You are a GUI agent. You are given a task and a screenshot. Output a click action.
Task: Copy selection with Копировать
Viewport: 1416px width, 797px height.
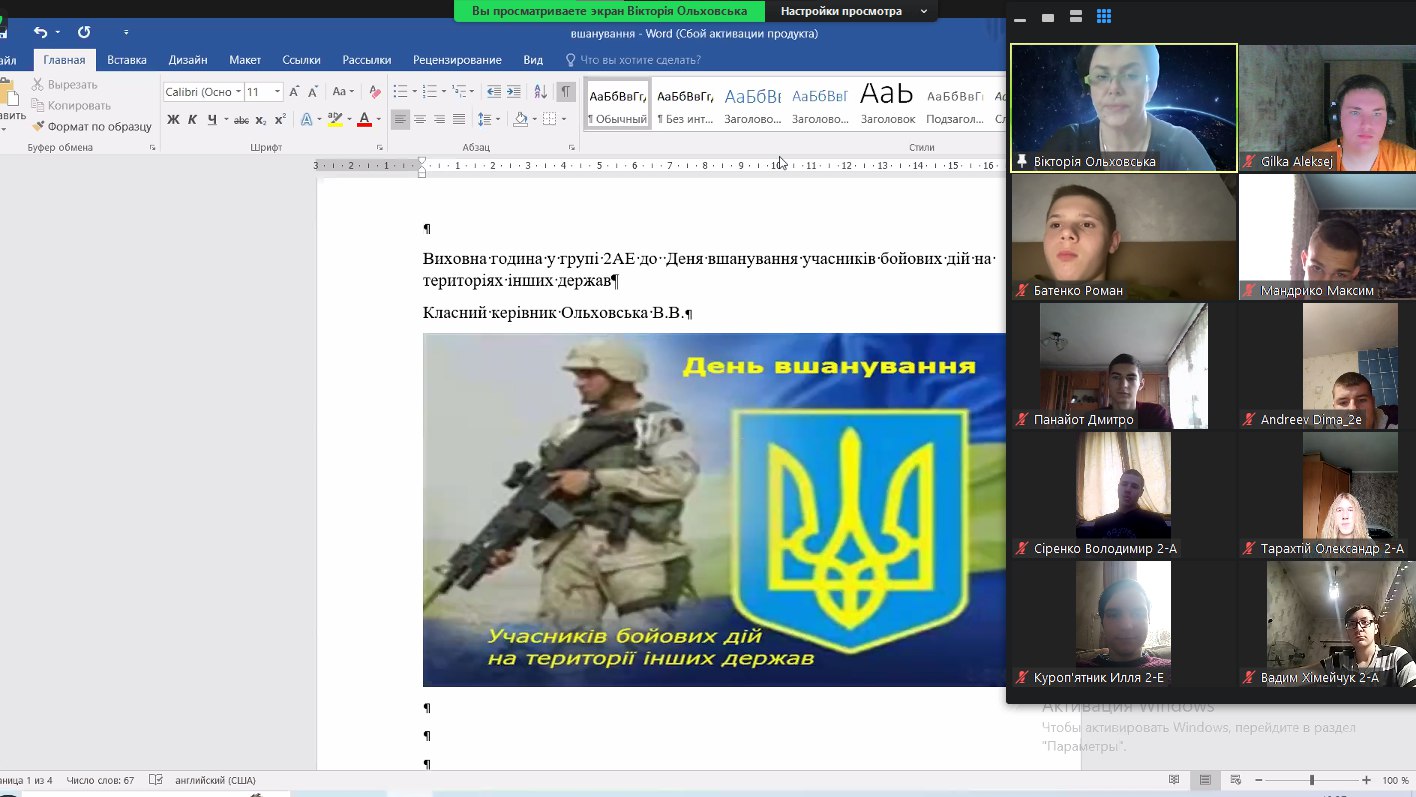[x=71, y=105]
